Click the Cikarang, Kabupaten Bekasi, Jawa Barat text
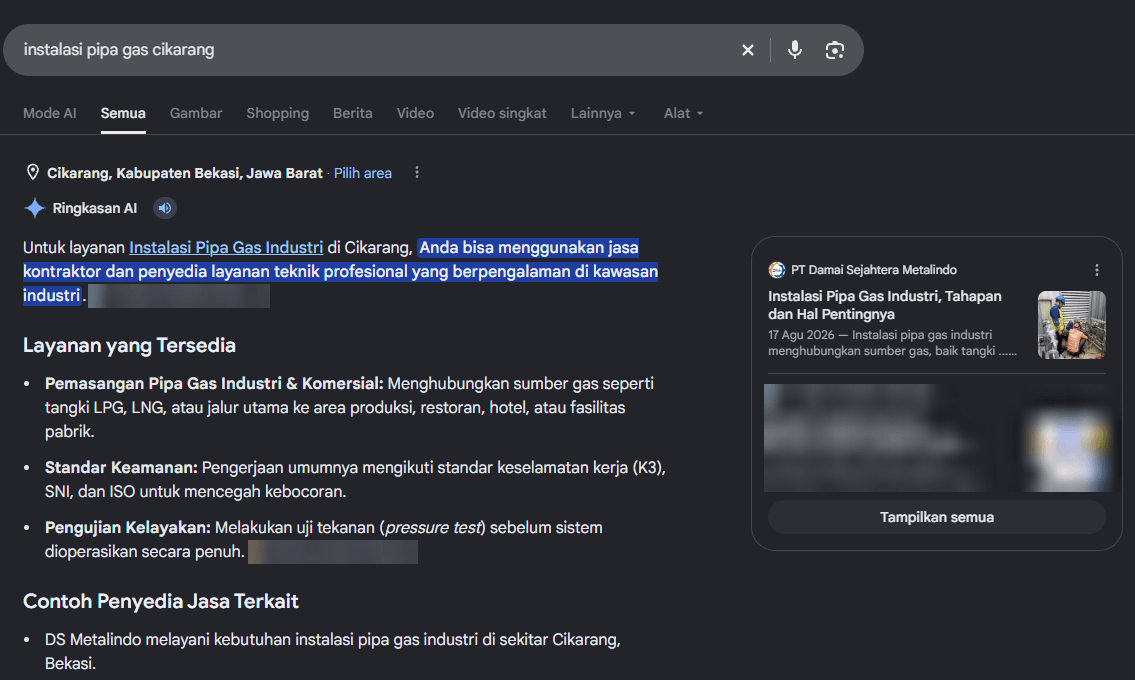Screen dimensions: 1135x680 pyautogui.click(x=185, y=173)
